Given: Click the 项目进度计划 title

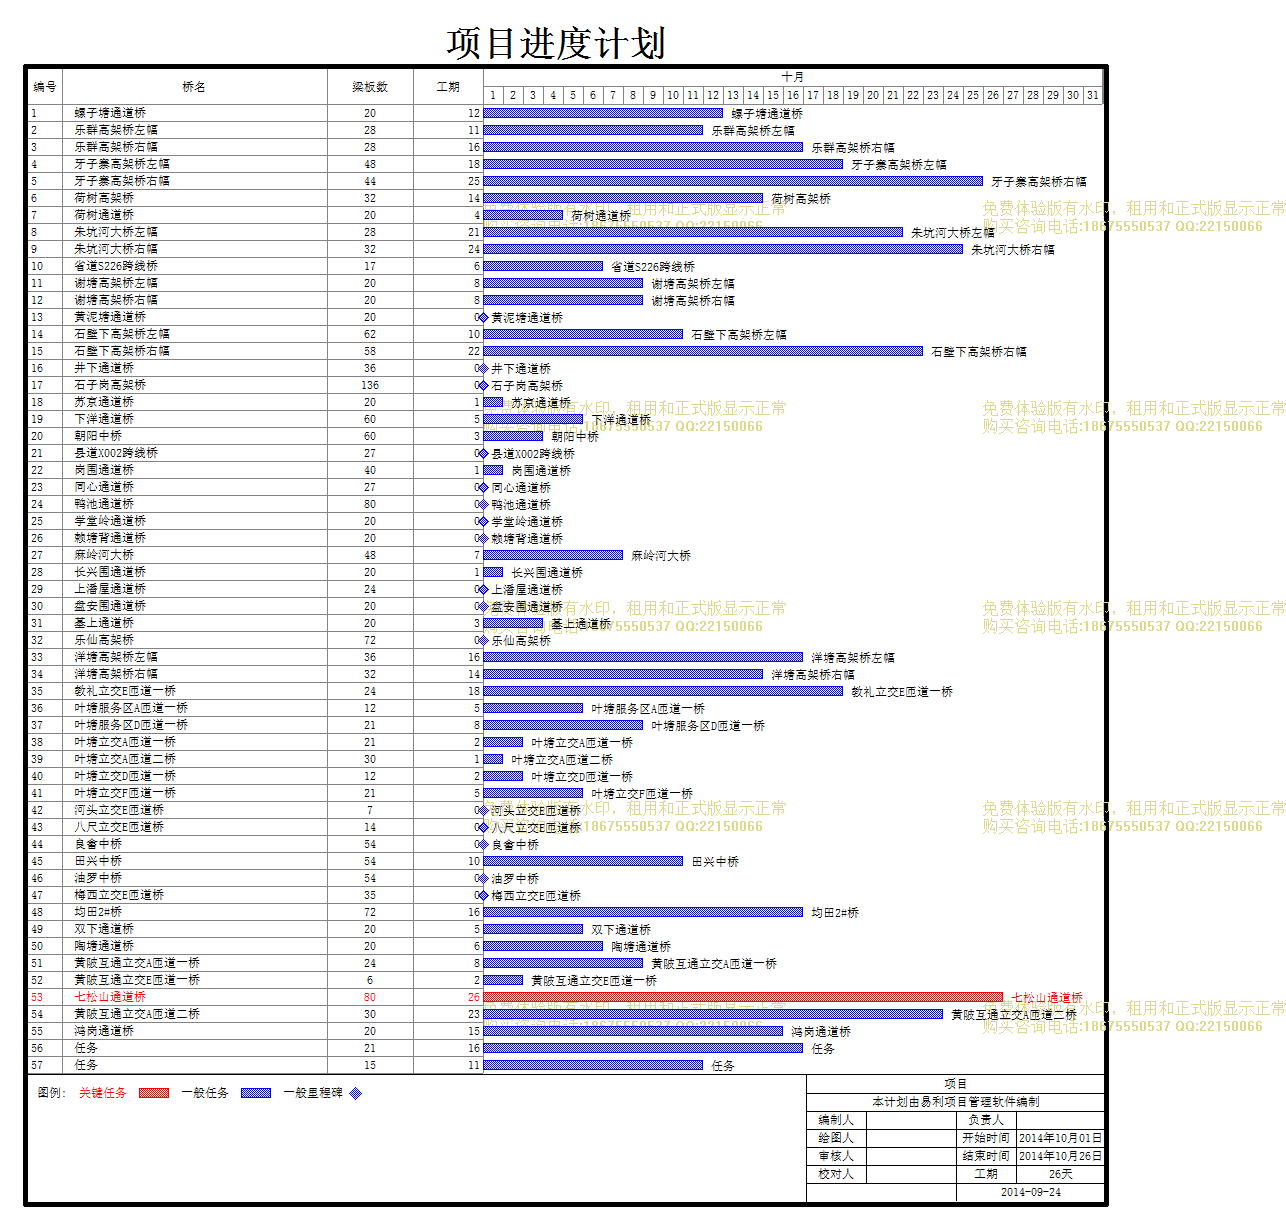Looking at the screenshot, I should point(556,44).
